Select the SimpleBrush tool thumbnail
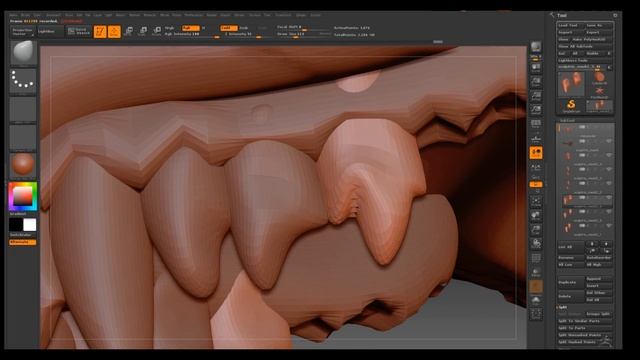 [x=571, y=106]
